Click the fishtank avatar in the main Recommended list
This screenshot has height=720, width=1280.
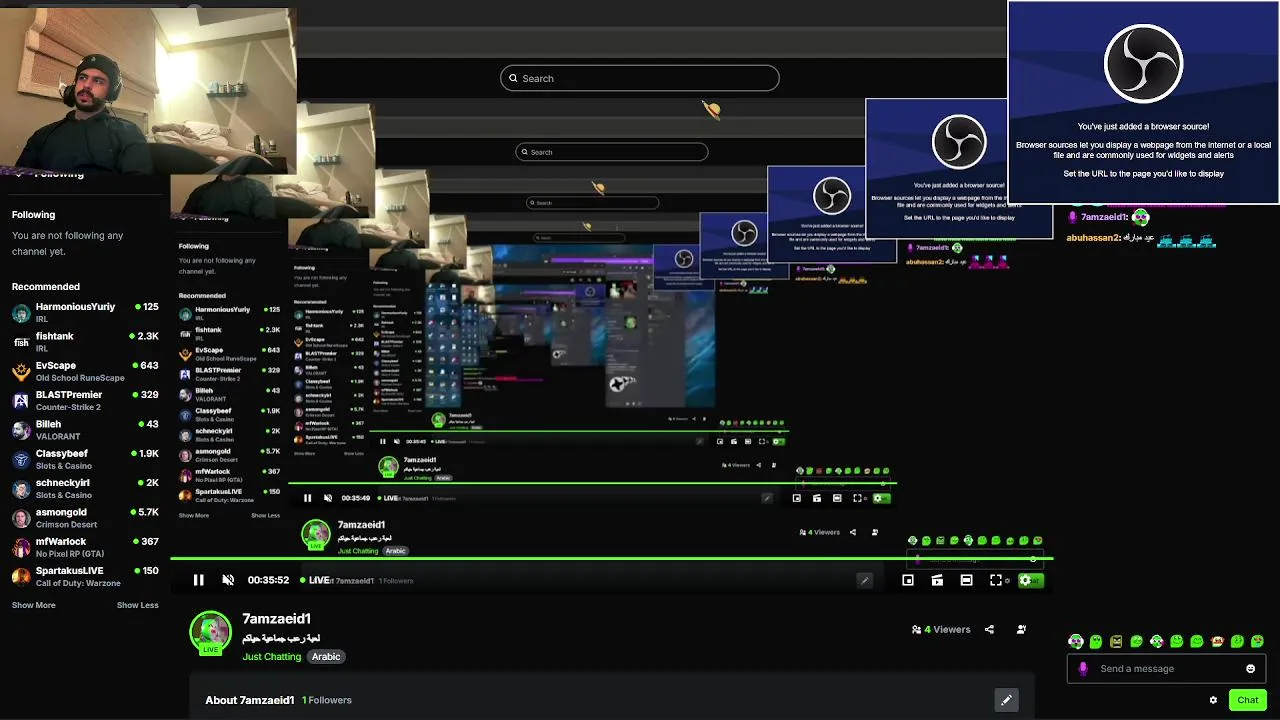point(21,342)
